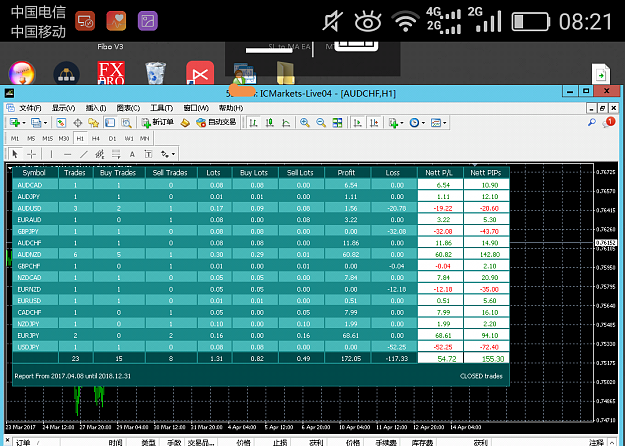Viewport: 625px width, 446px height.
Task: Toggle the Navigator star-folder icon
Action: tap(94, 123)
